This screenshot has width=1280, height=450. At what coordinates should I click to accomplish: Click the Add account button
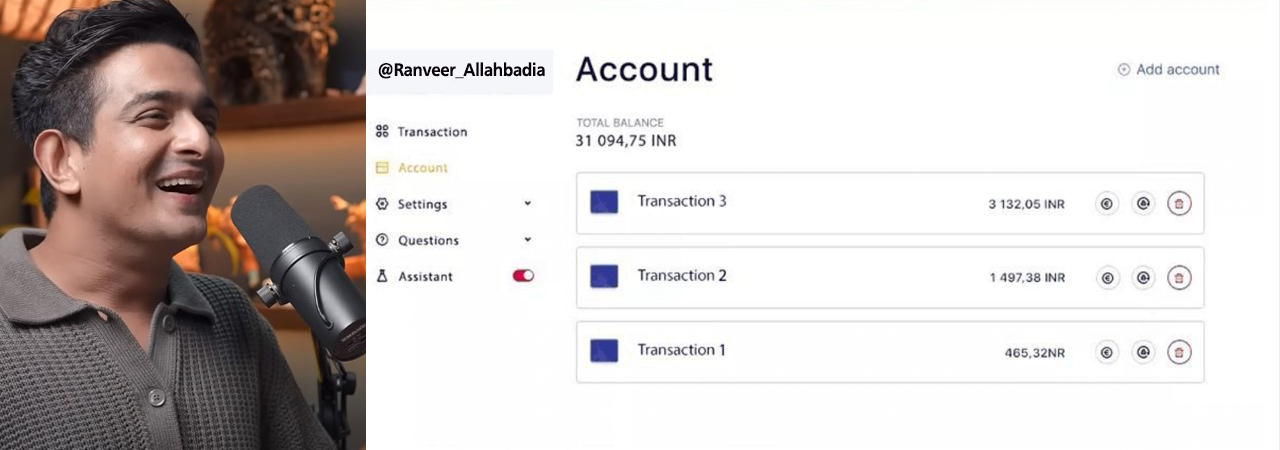click(1168, 70)
